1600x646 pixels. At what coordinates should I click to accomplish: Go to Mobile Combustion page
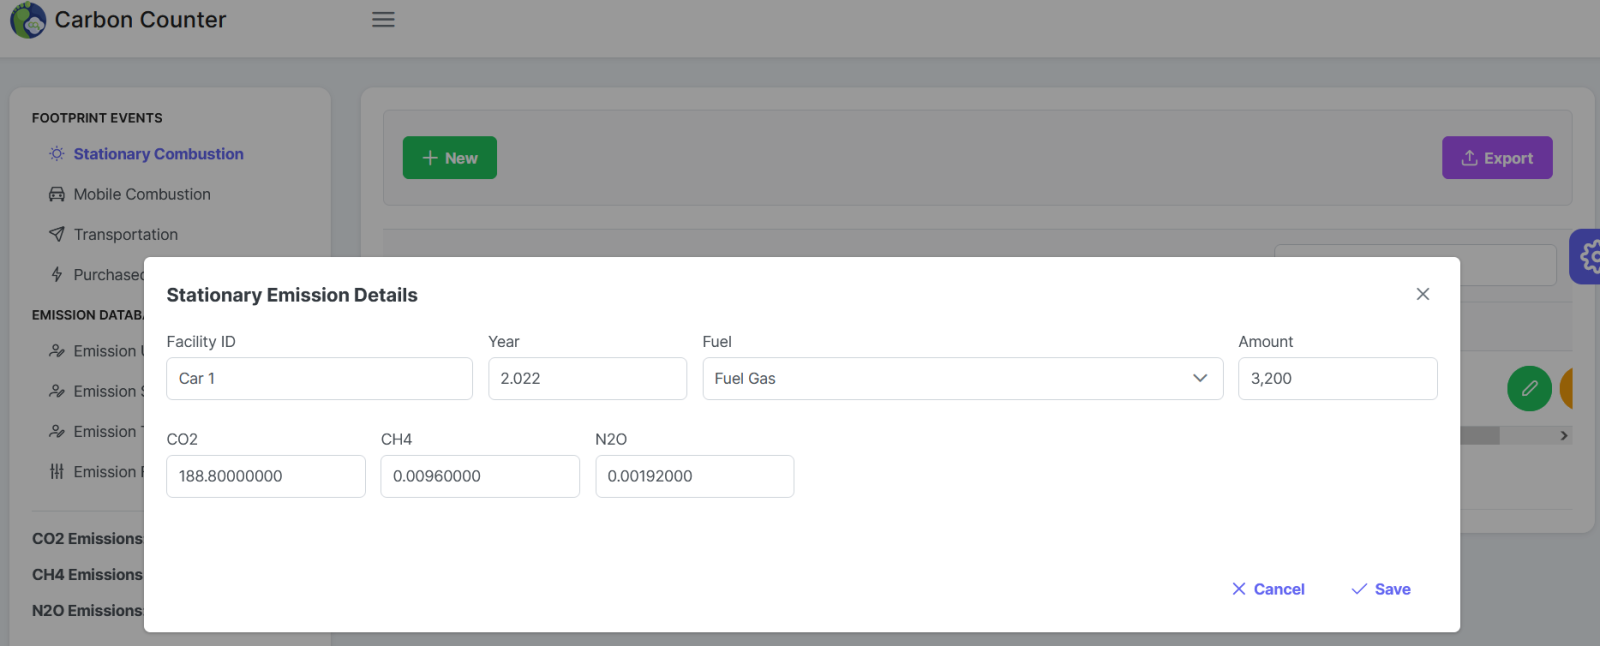pyautogui.click(x=142, y=194)
